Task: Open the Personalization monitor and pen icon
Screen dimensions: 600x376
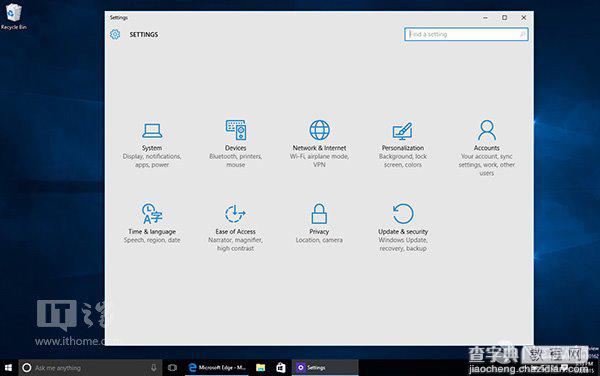Action: [x=403, y=131]
